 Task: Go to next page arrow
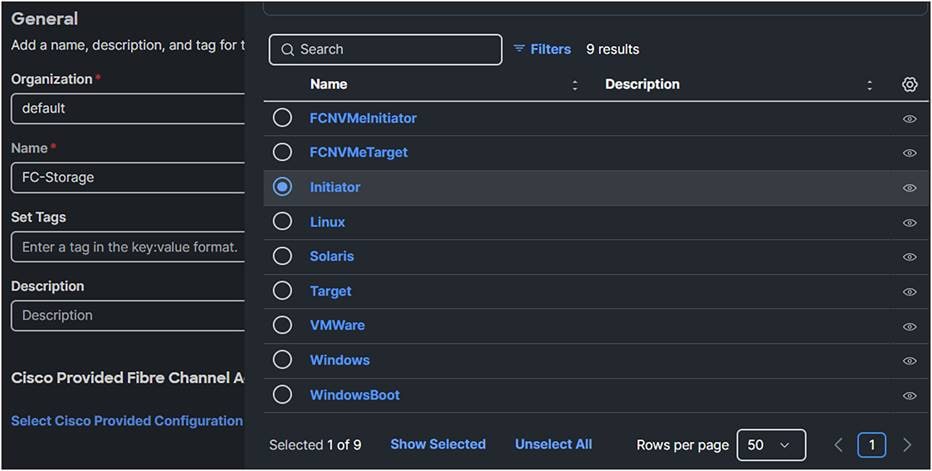907,445
